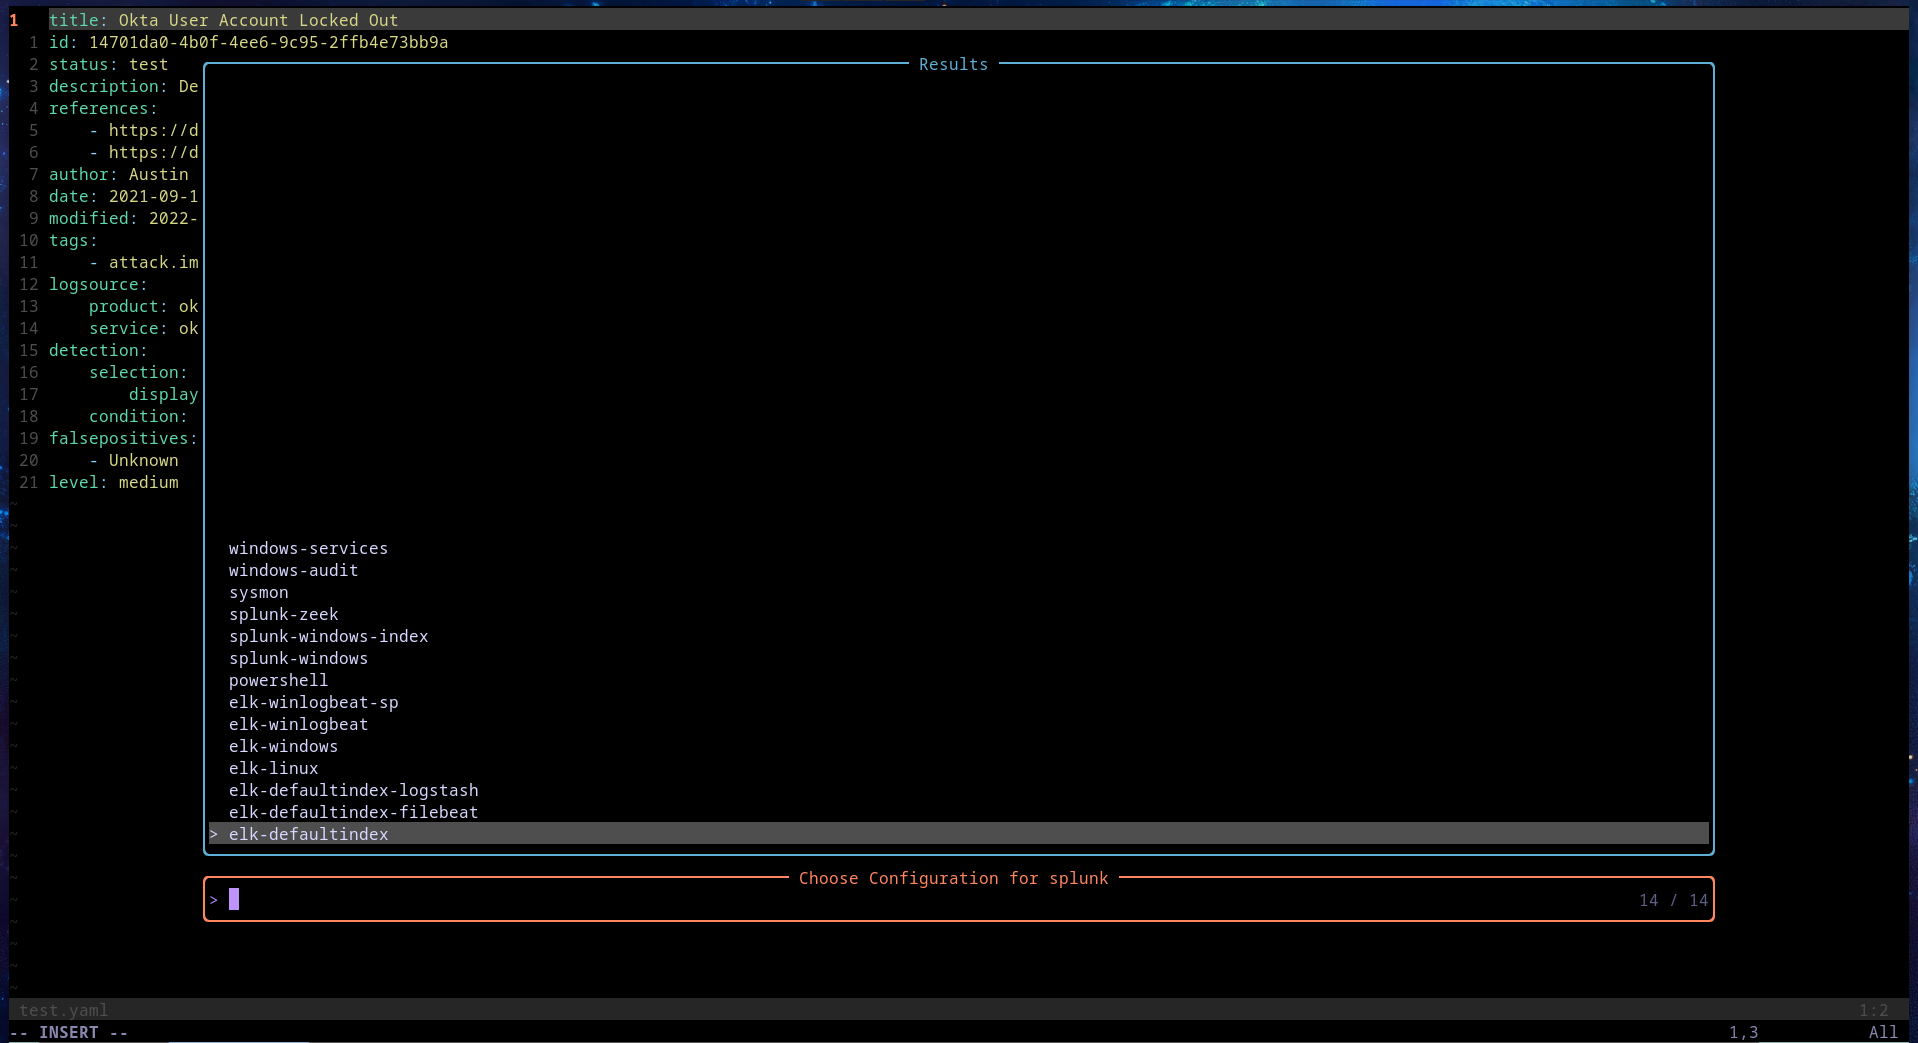Choose windows-audit from the results panel
The height and width of the screenshot is (1043, 1918).
coord(293,570)
